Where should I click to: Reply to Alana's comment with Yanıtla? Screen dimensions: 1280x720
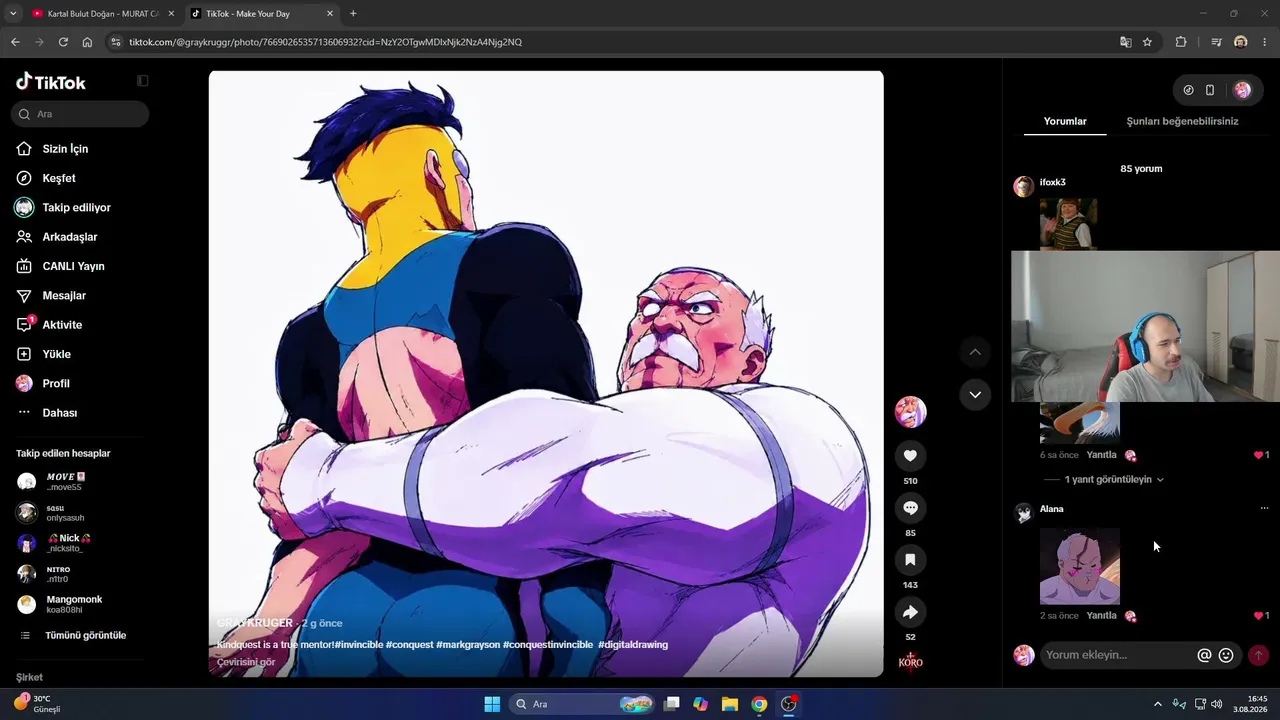point(1101,616)
